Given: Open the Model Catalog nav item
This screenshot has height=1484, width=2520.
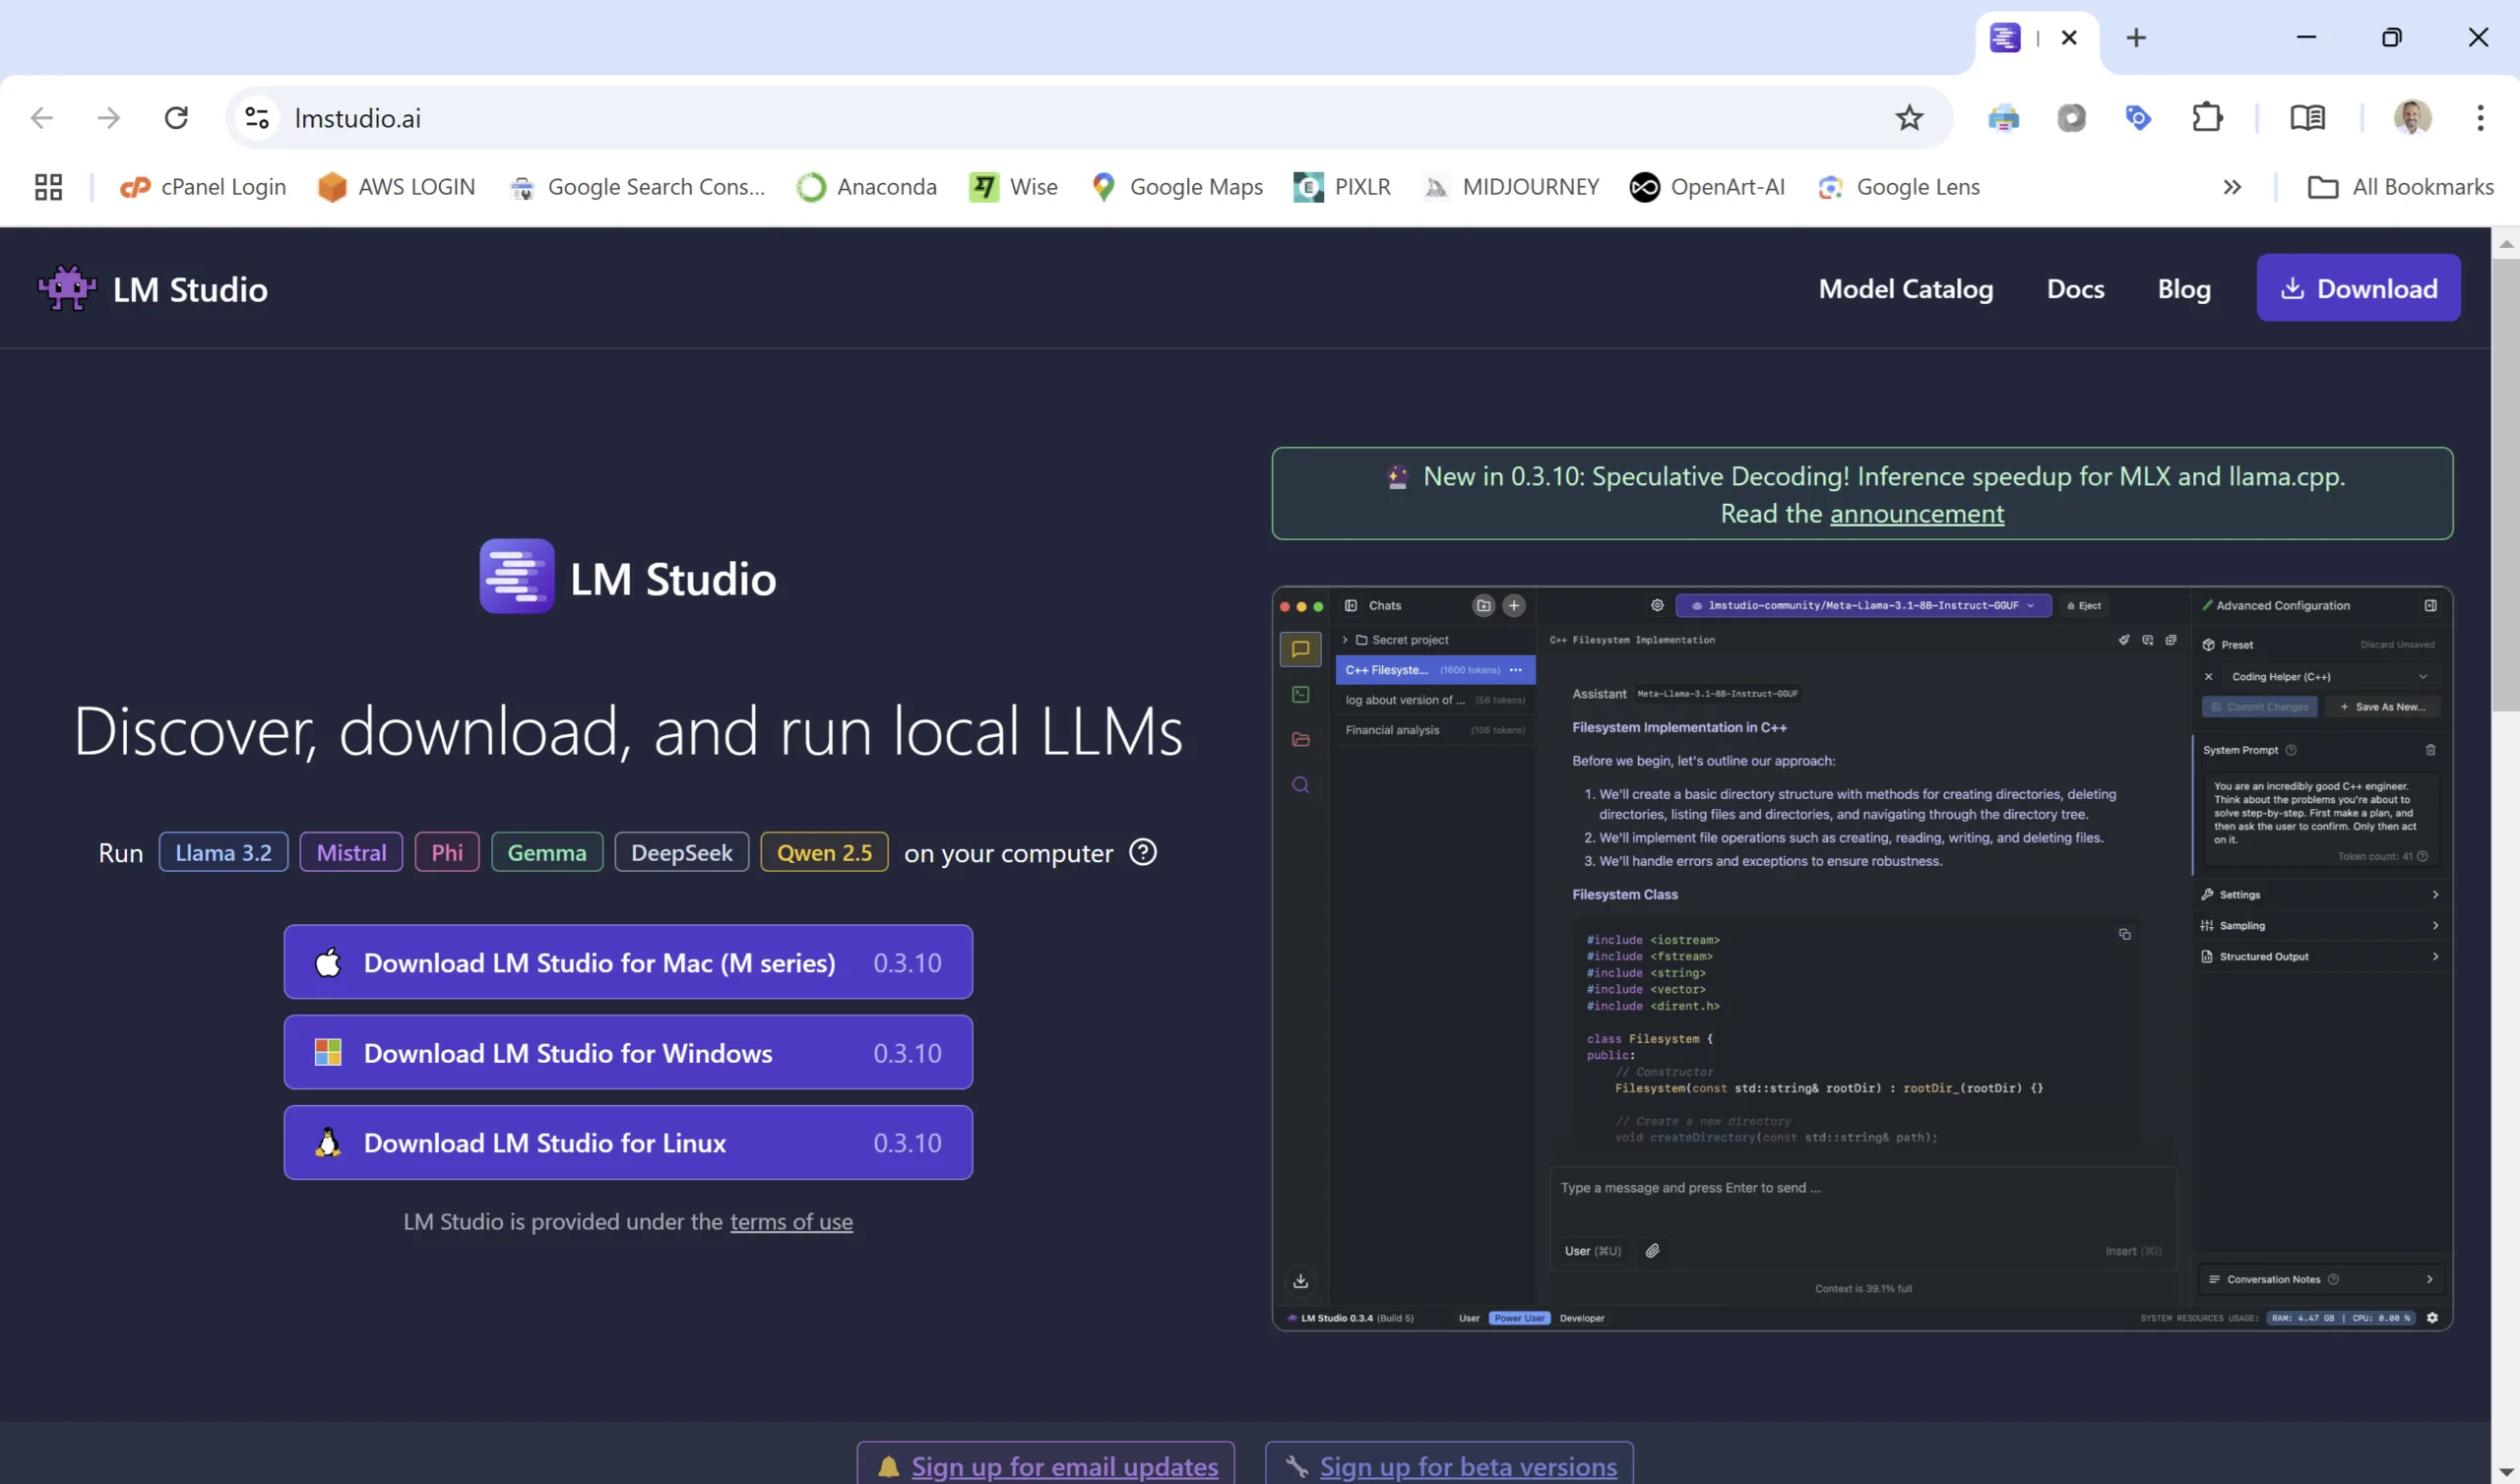Looking at the screenshot, I should pos(1905,288).
